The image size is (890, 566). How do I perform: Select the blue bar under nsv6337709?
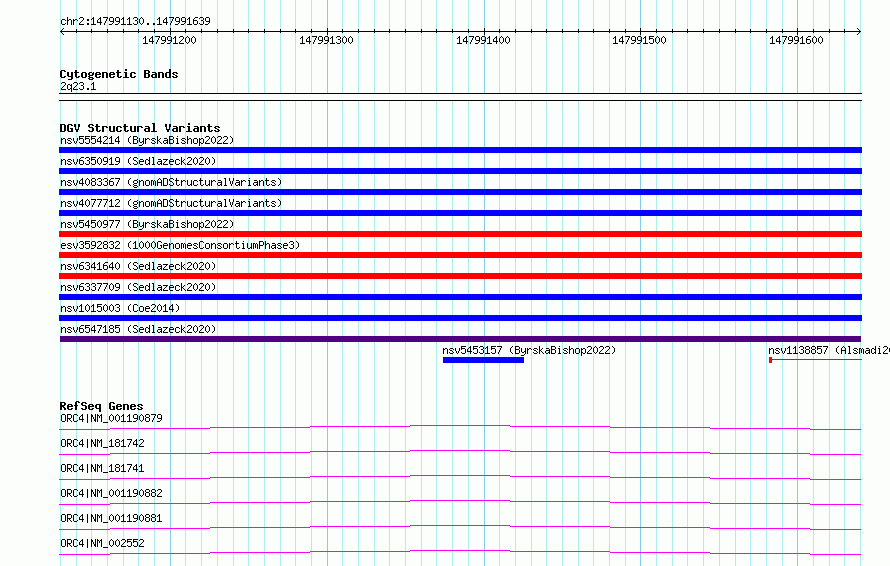460,297
